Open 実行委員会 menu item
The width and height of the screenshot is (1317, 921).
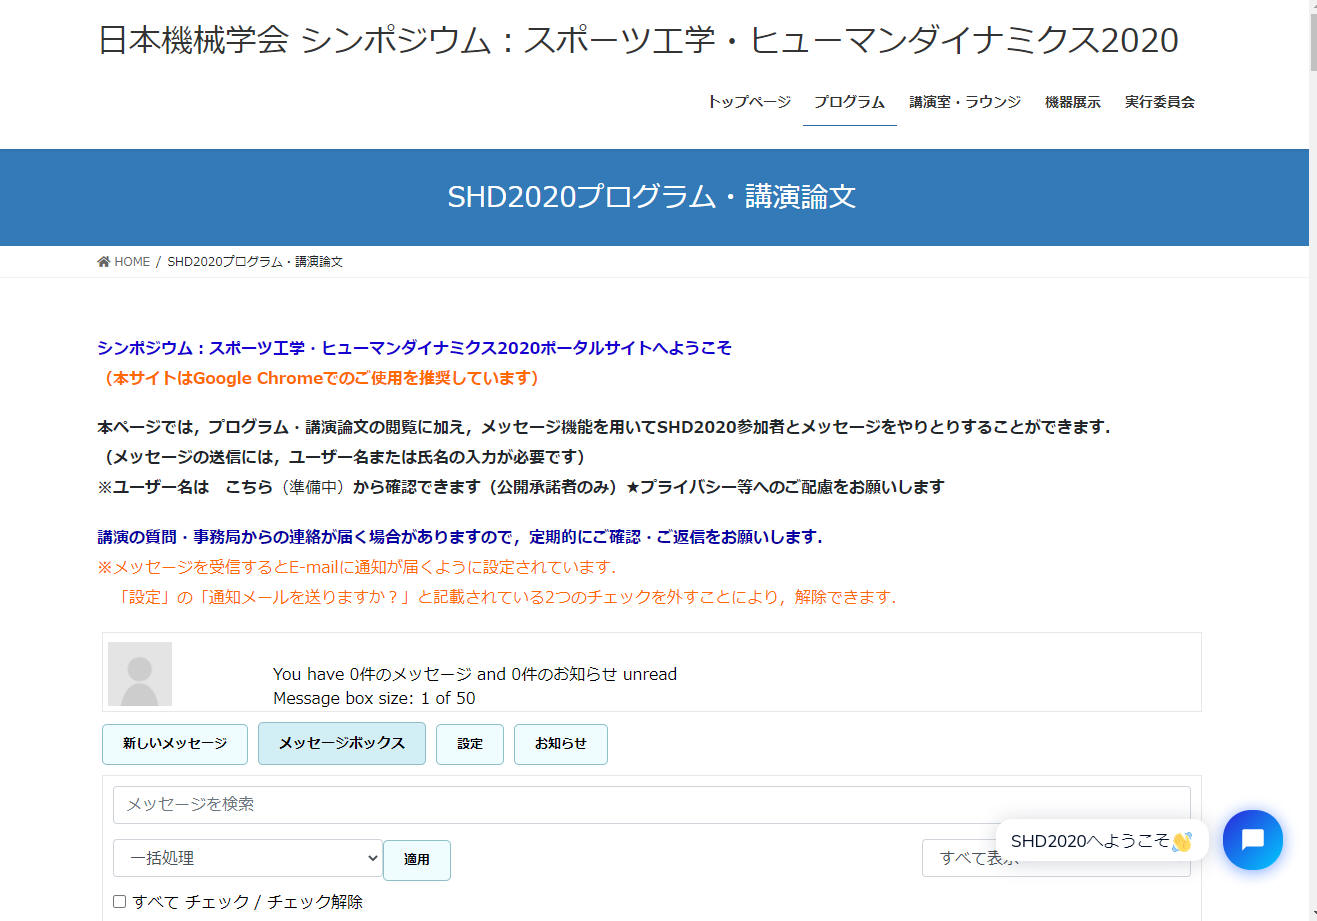tap(1159, 102)
